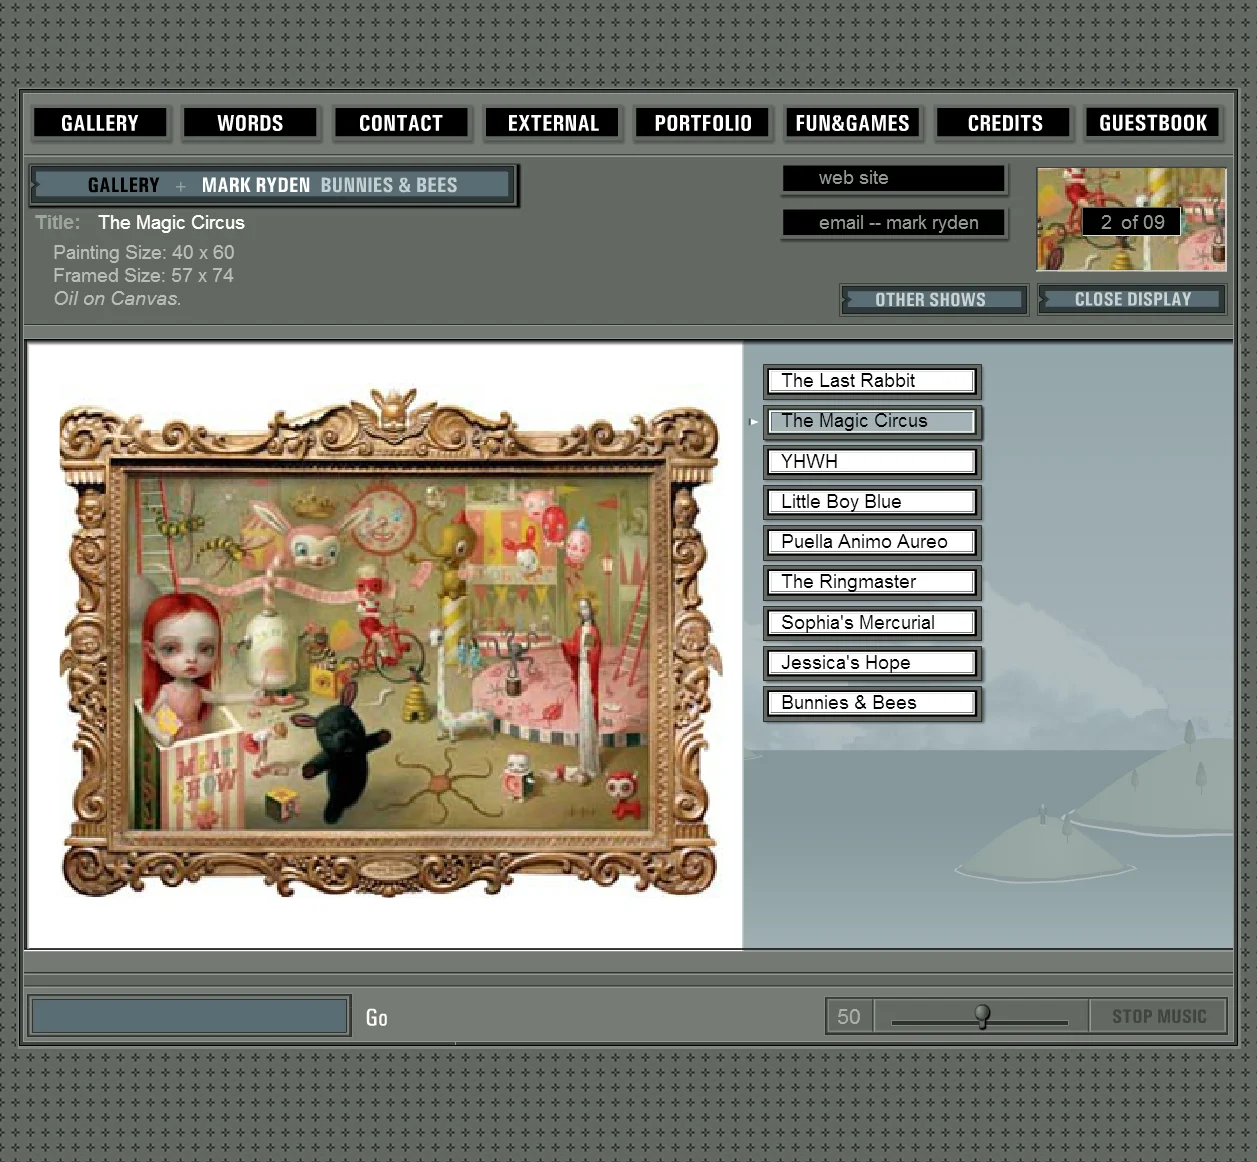The image size is (1257, 1162).
Task: Select Puella Animo Aureo painting
Action: click(x=871, y=541)
